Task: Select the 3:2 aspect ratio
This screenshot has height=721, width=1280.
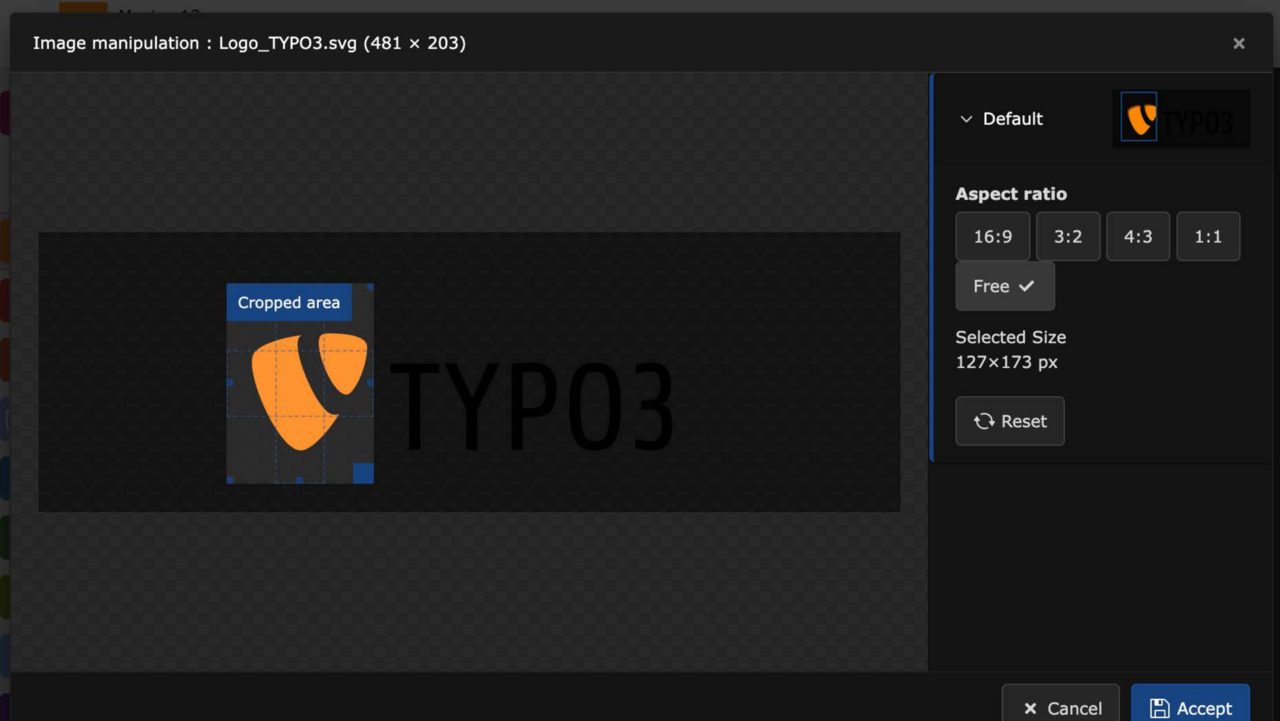Action: coord(1068,237)
